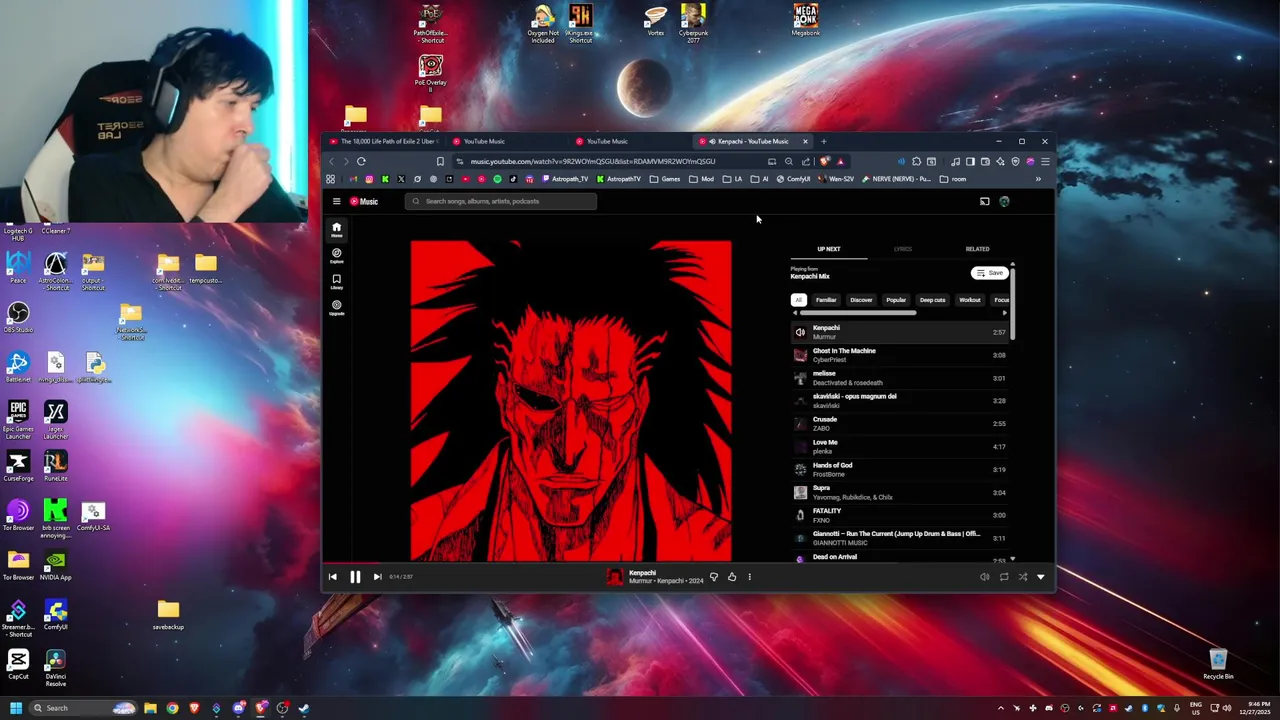Click the YouTube Music logo
This screenshot has width=1280, height=720.
364,201
